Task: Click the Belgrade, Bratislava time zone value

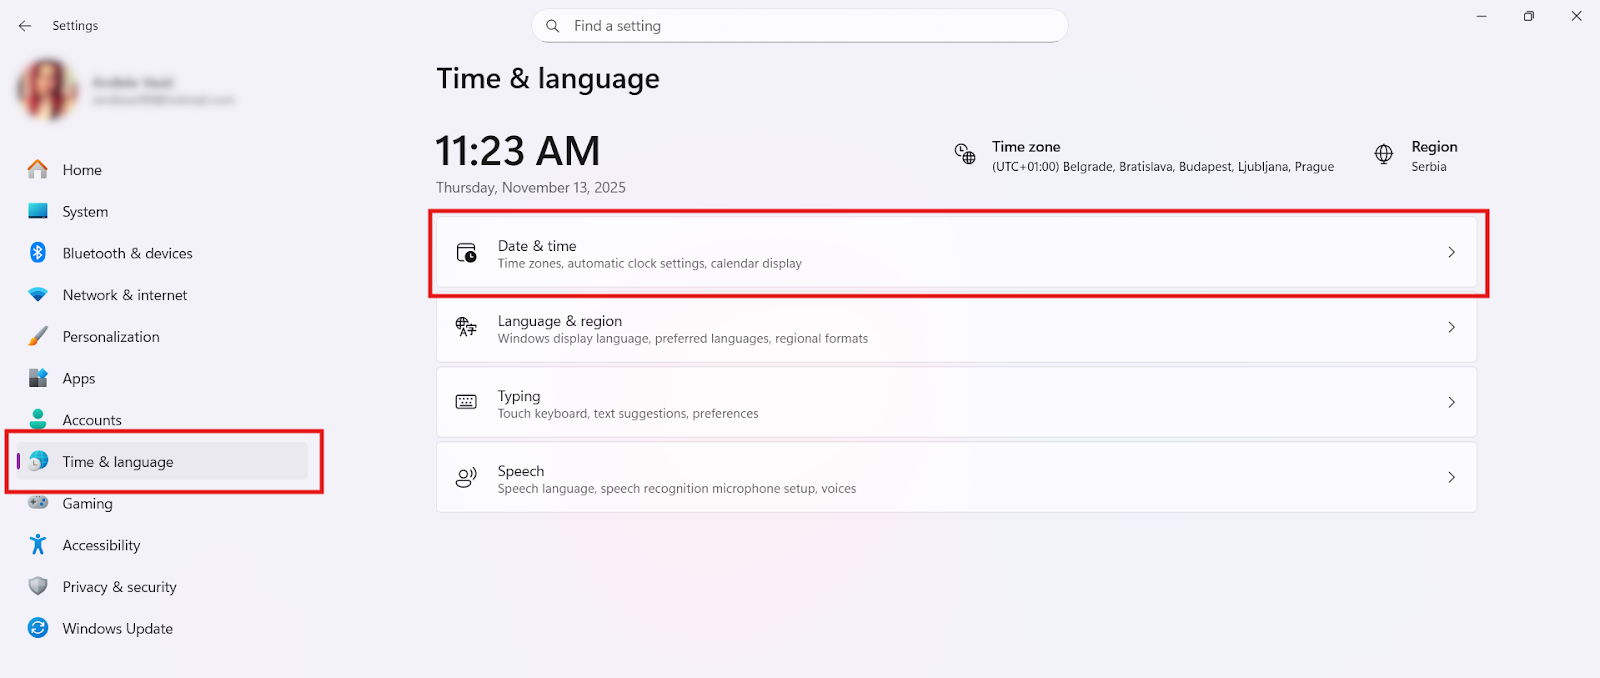Action: pos(1163,167)
